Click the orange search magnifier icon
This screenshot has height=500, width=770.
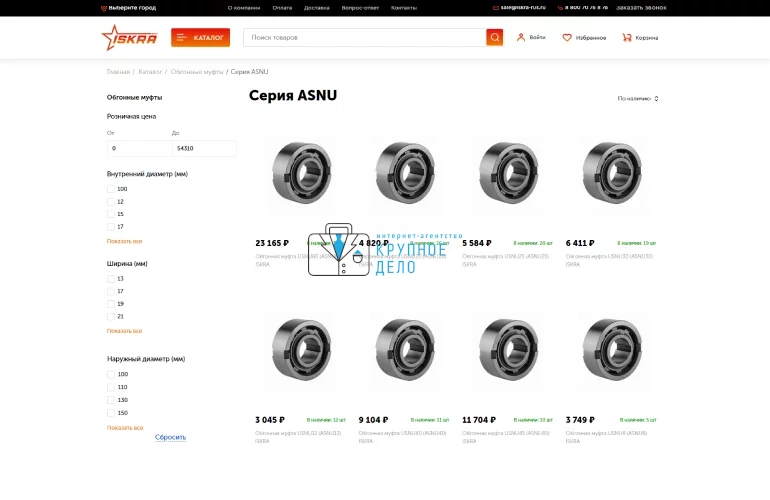point(495,37)
